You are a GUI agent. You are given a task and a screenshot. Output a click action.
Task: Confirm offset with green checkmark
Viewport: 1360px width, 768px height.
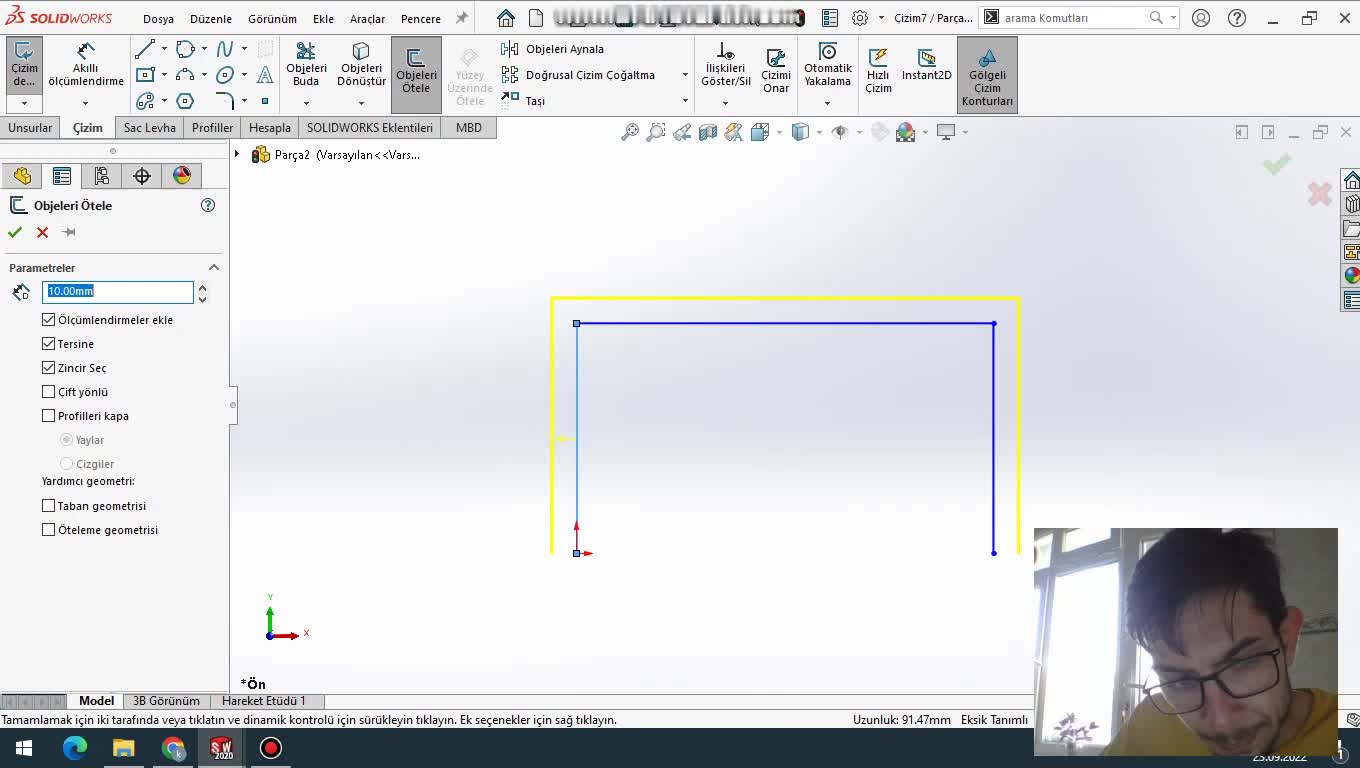[x=15, y=232]
